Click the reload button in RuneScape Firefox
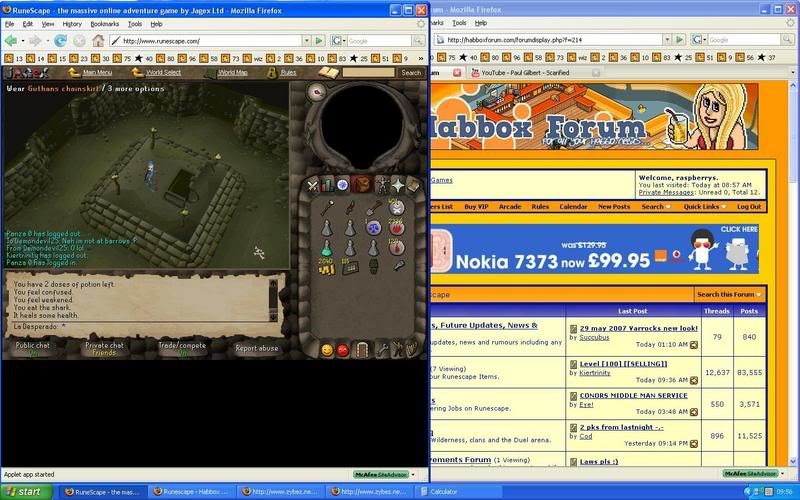Screen dimensions: 800x500 pos(61,41)
